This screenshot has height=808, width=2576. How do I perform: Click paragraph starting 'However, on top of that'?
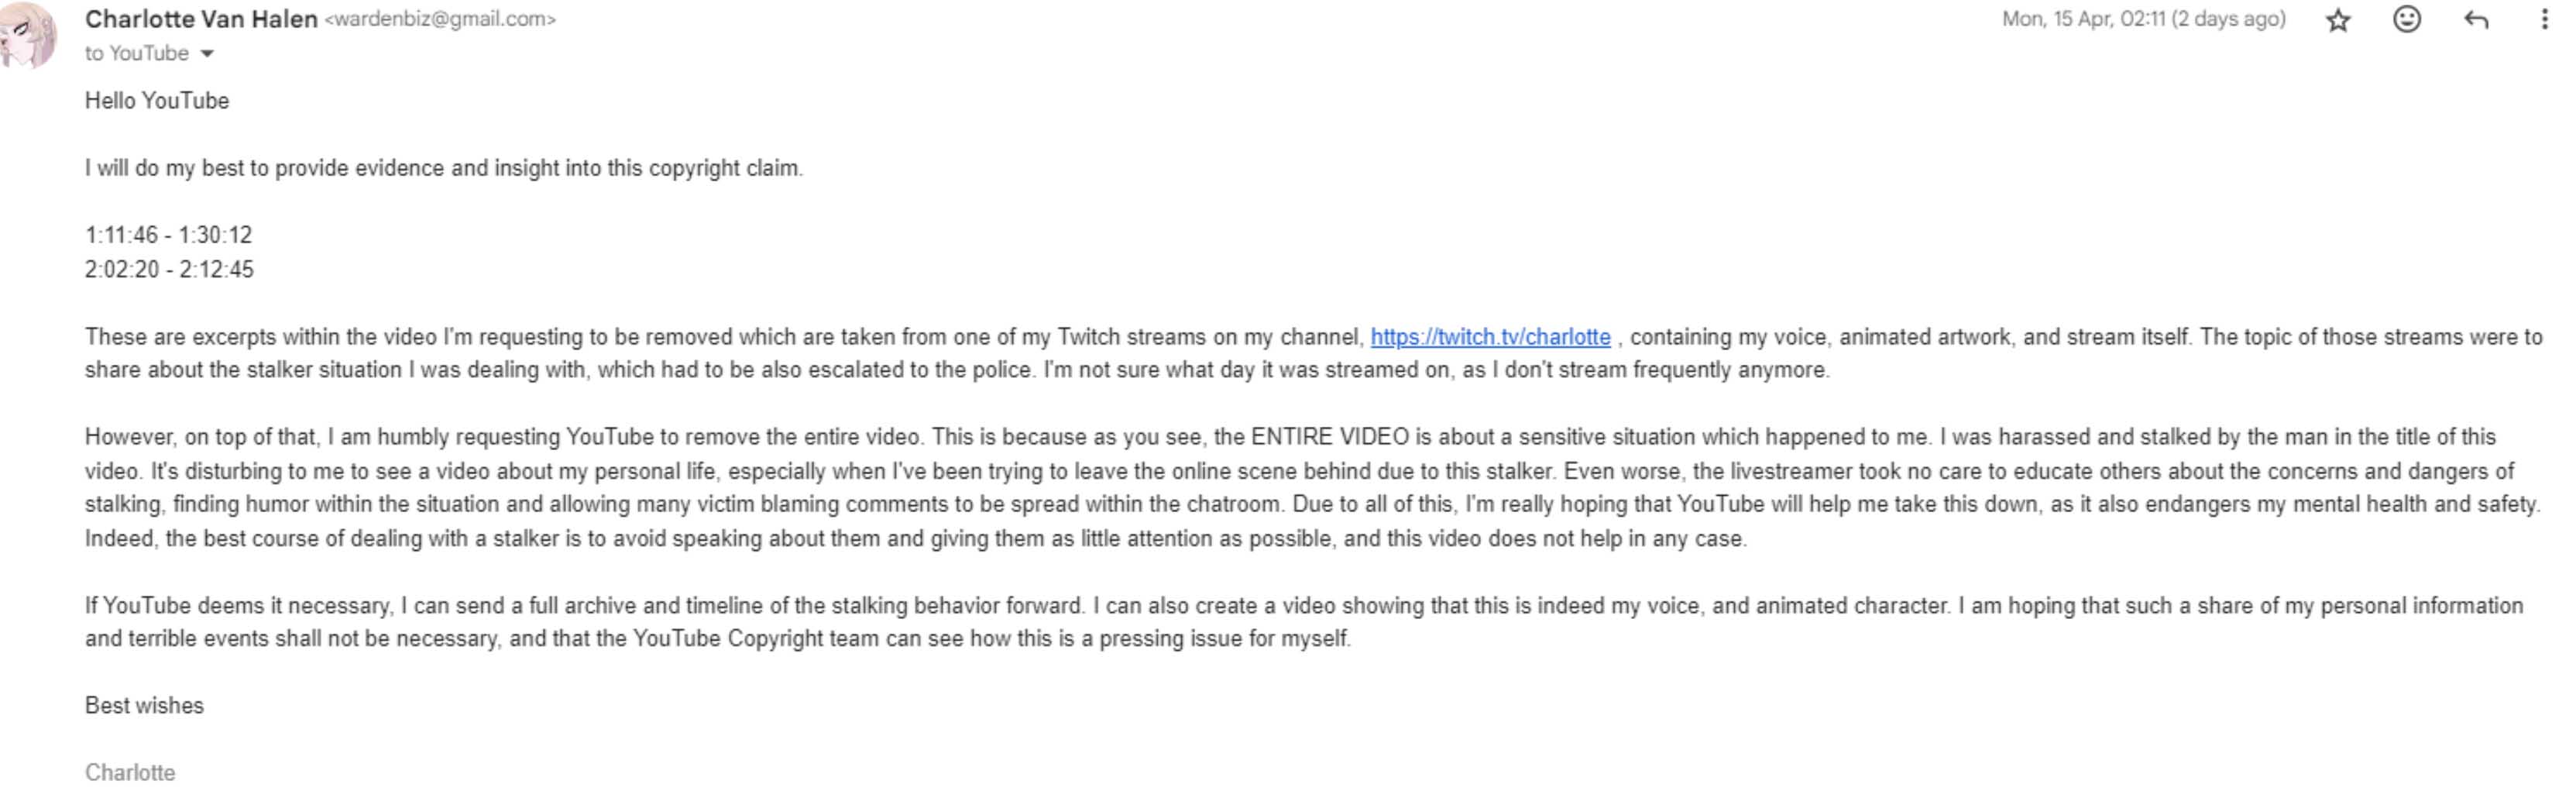click(1312, 488)
